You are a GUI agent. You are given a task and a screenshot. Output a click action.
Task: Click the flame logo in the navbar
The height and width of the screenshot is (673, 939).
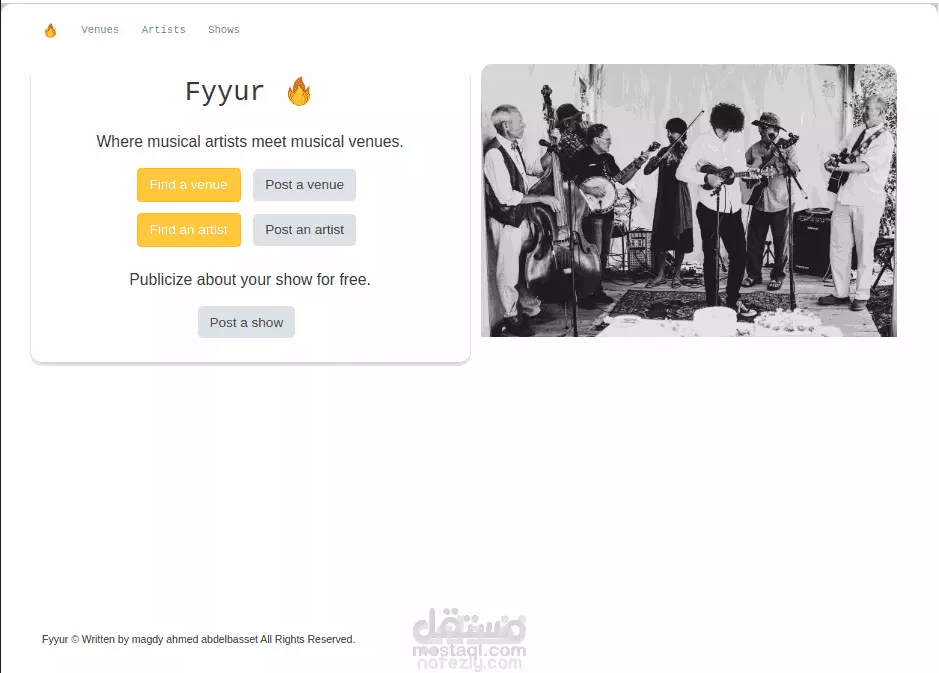coord(50,30)
